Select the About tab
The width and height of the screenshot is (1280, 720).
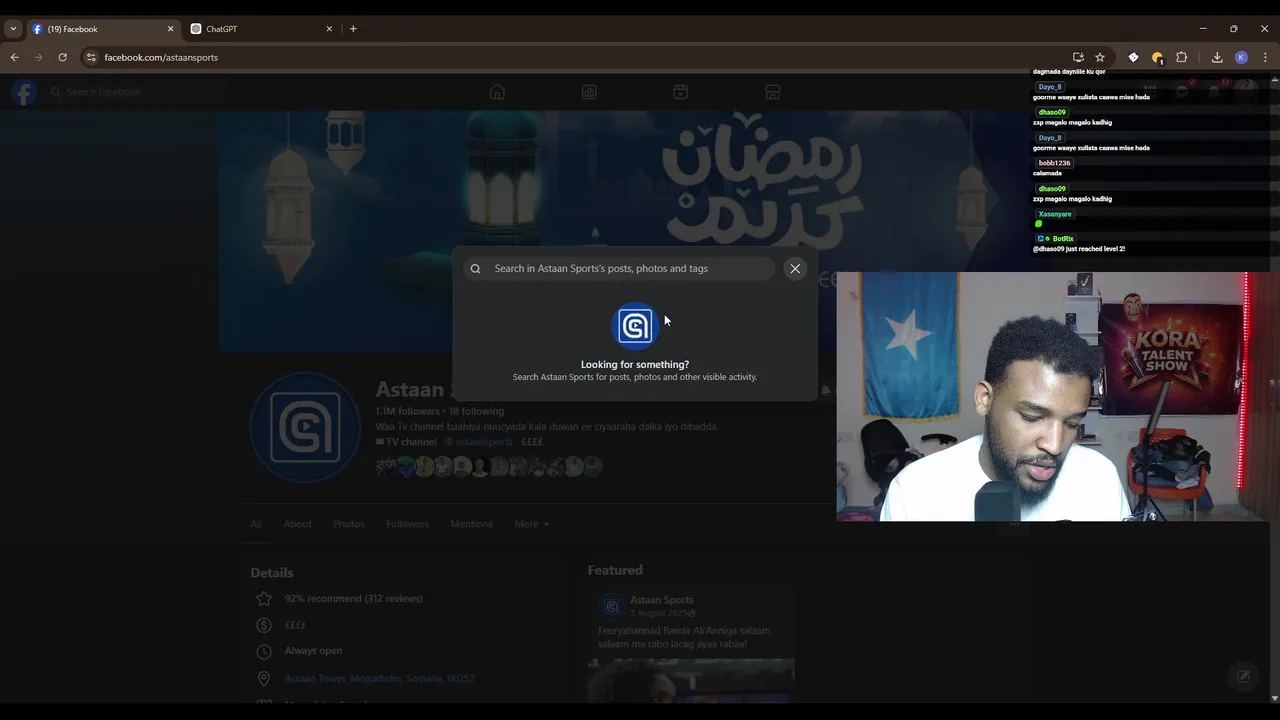click(297, 524)
